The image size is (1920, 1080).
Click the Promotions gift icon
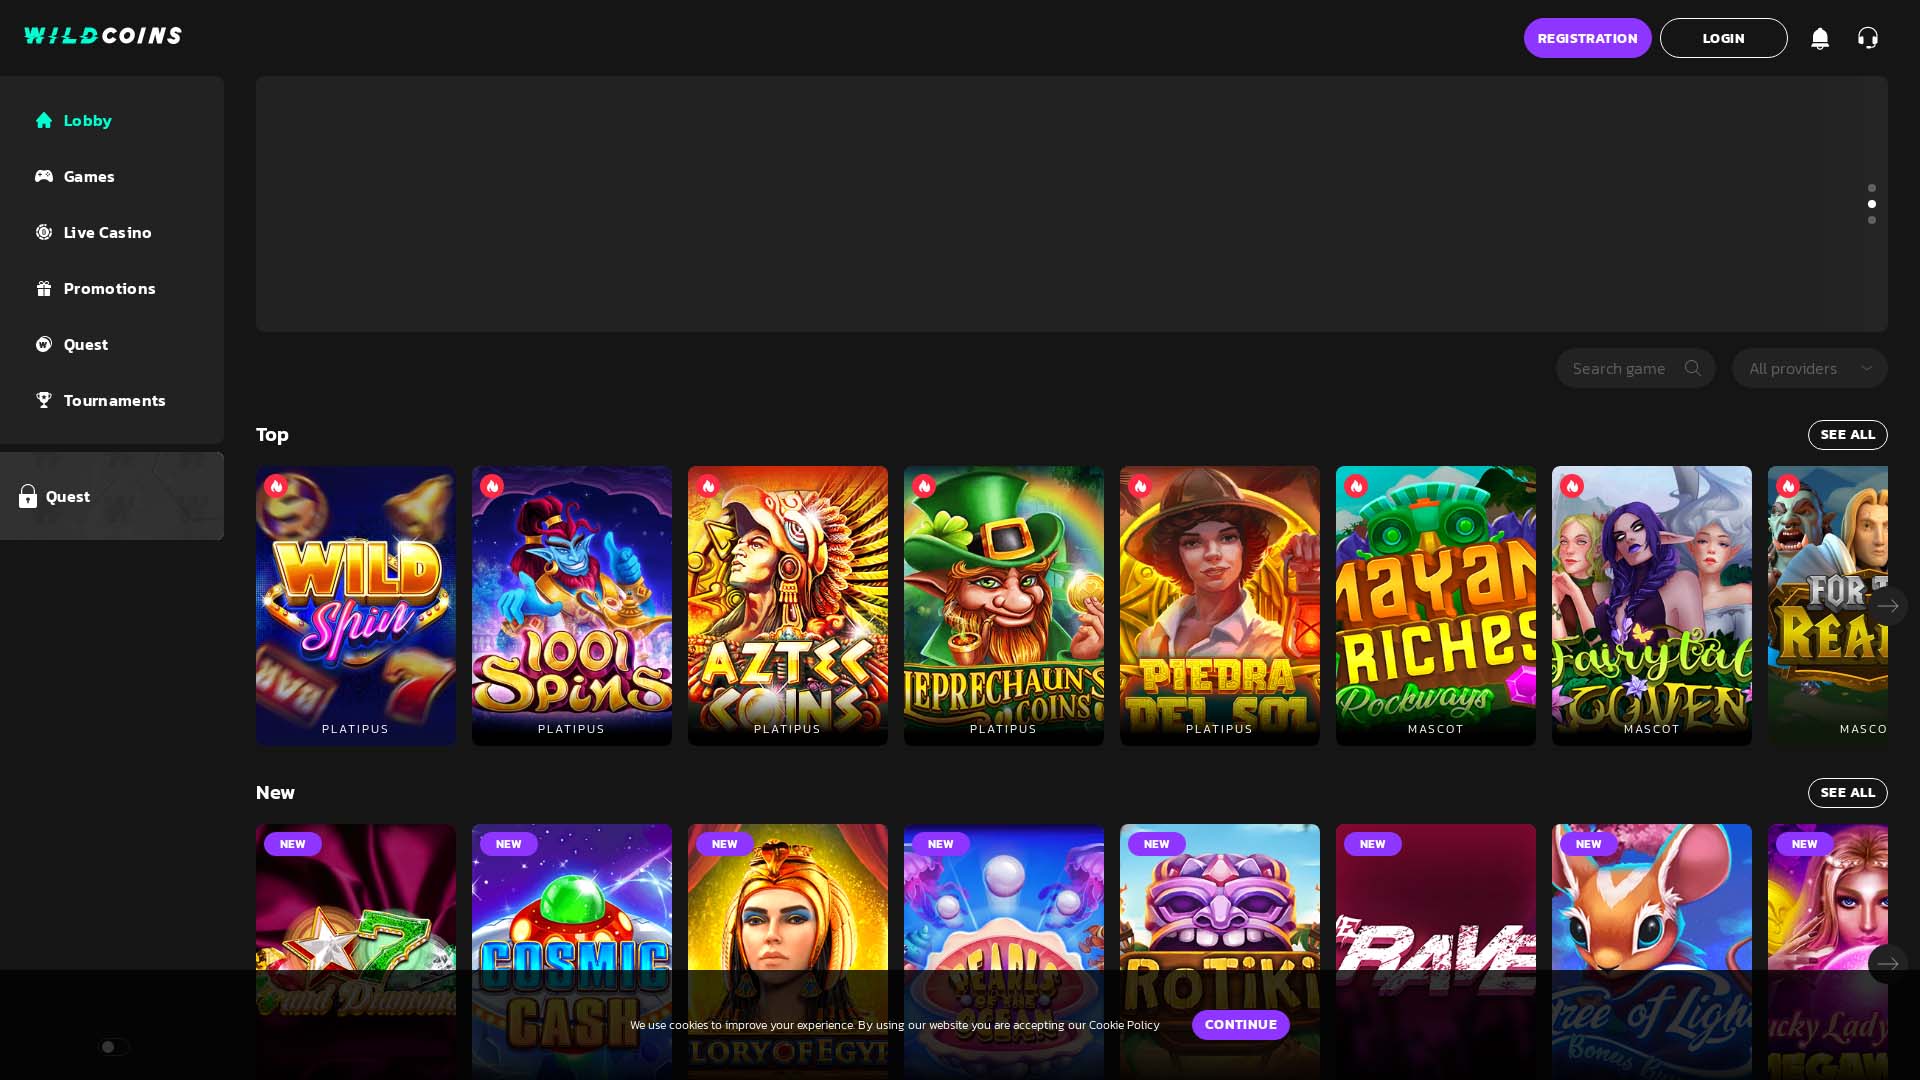(x=44, y=288)
